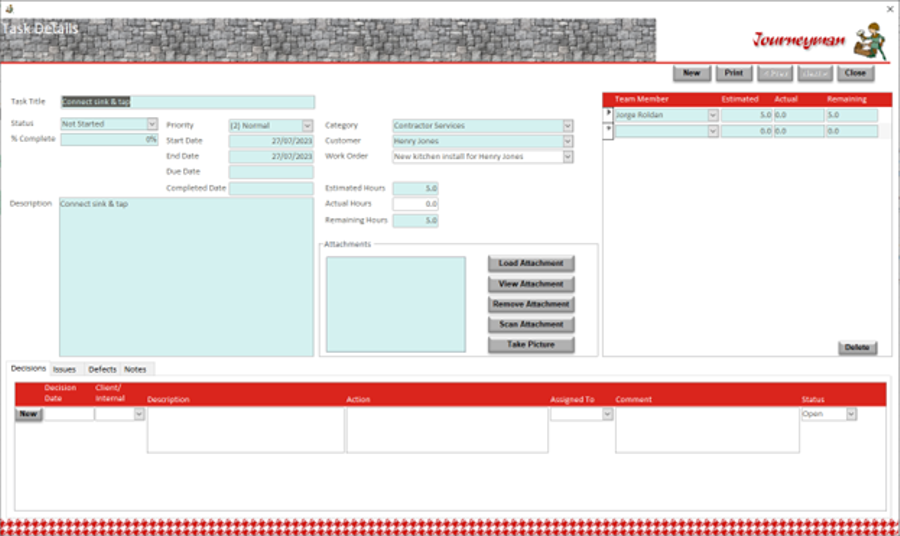This screenshot has height=536, width=900.
Task: Click the Task Title field
Action: 188,102
